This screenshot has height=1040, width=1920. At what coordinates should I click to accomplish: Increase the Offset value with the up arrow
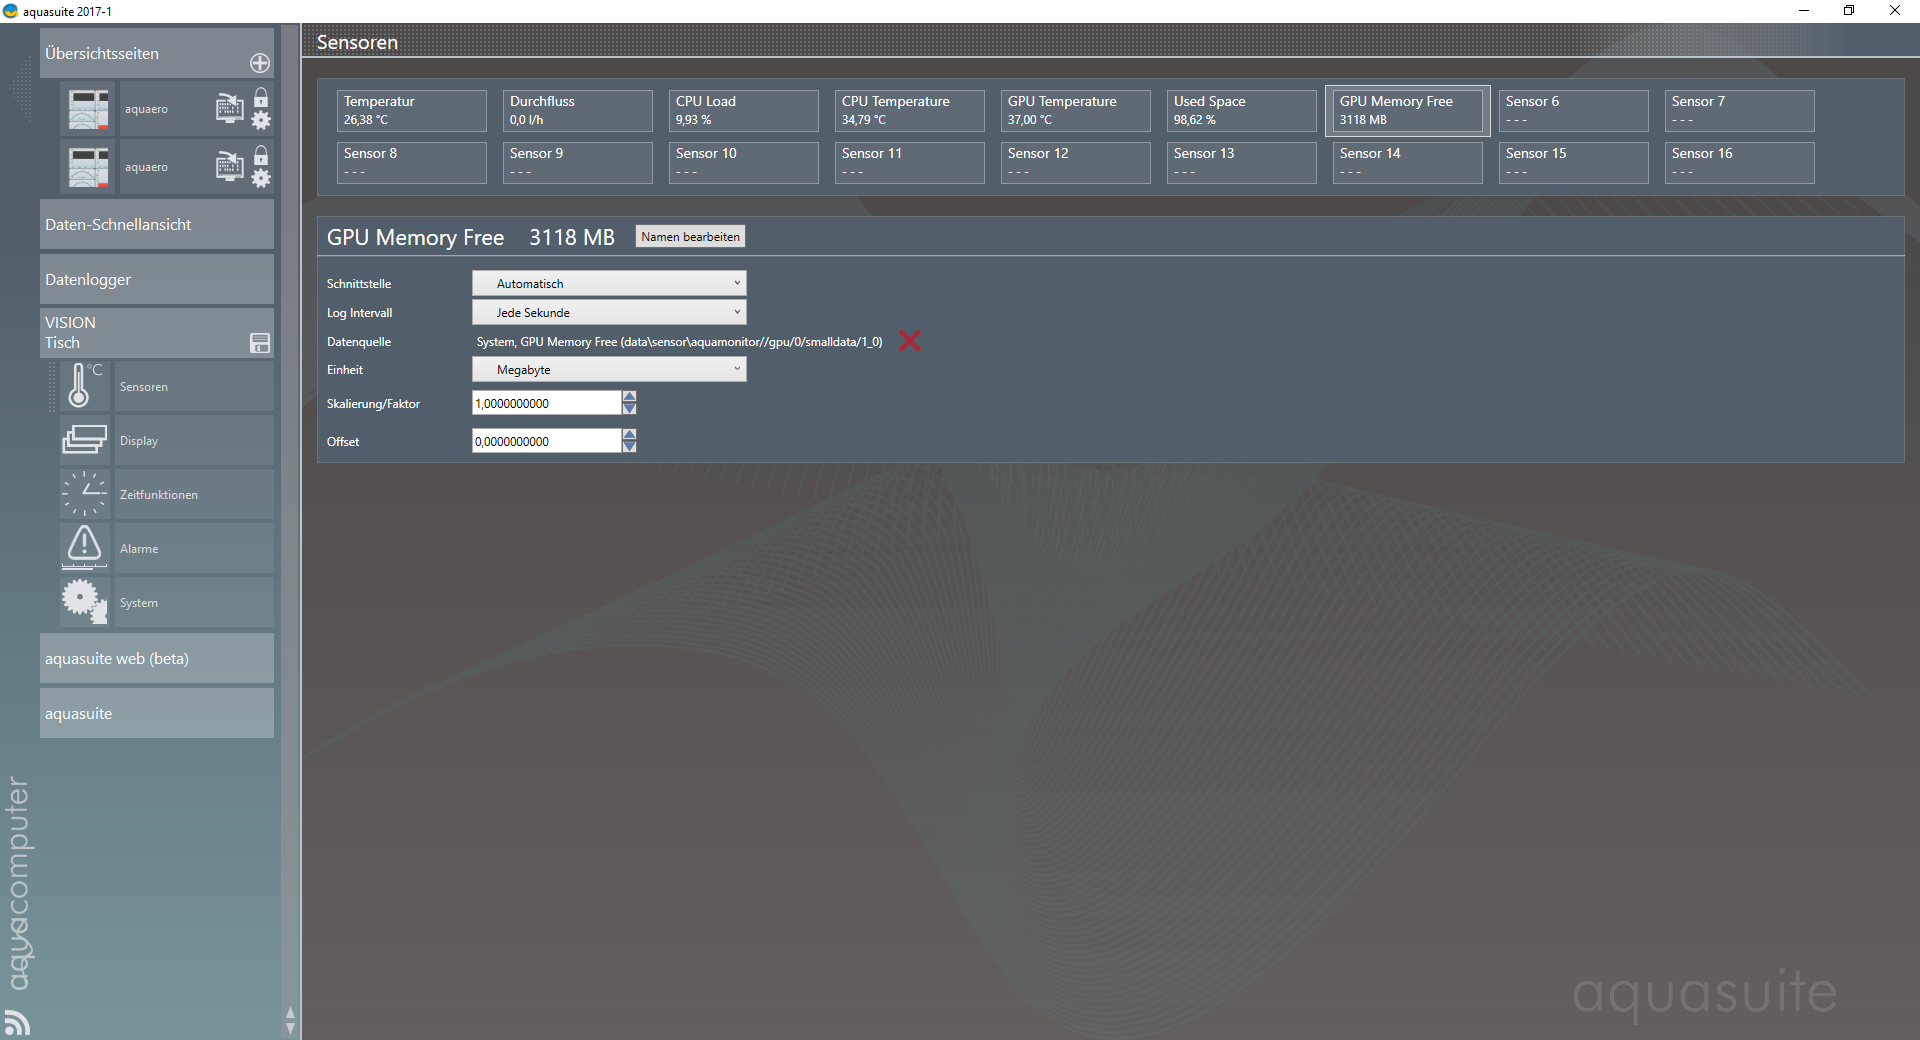click(x=629, y=435)
